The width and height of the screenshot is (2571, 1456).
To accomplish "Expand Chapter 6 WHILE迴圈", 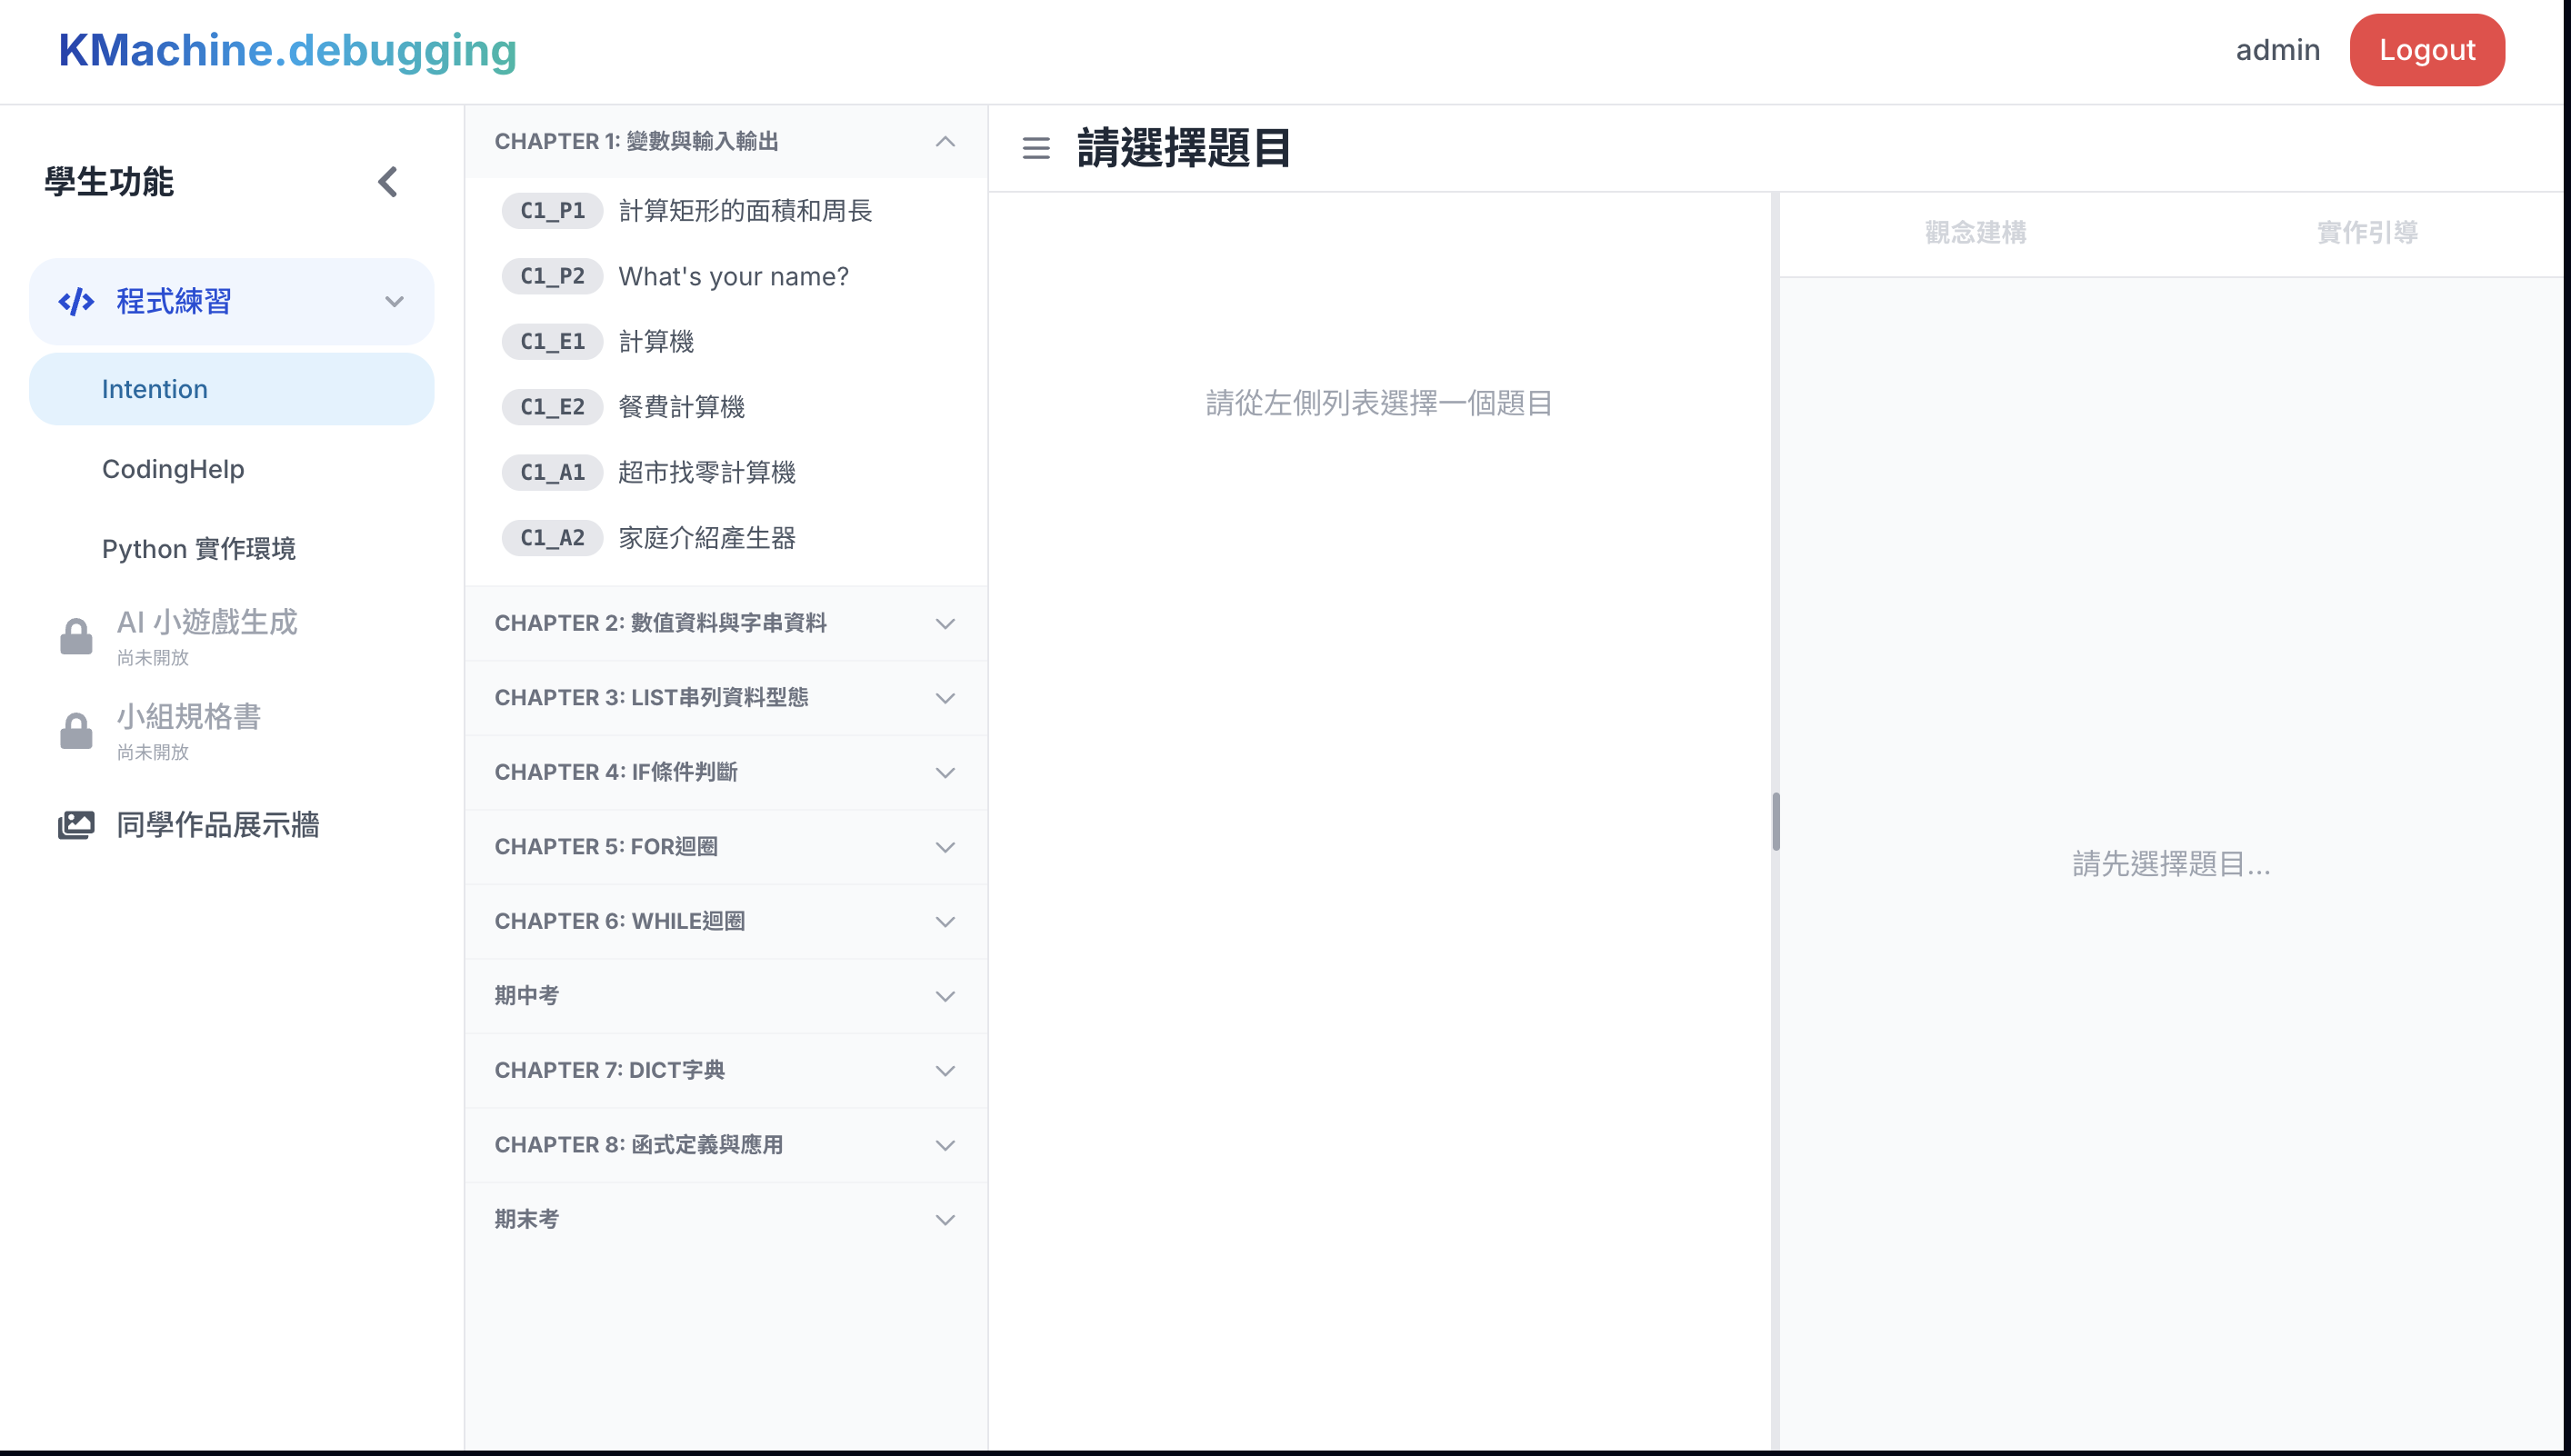I will tap(726, 921).
